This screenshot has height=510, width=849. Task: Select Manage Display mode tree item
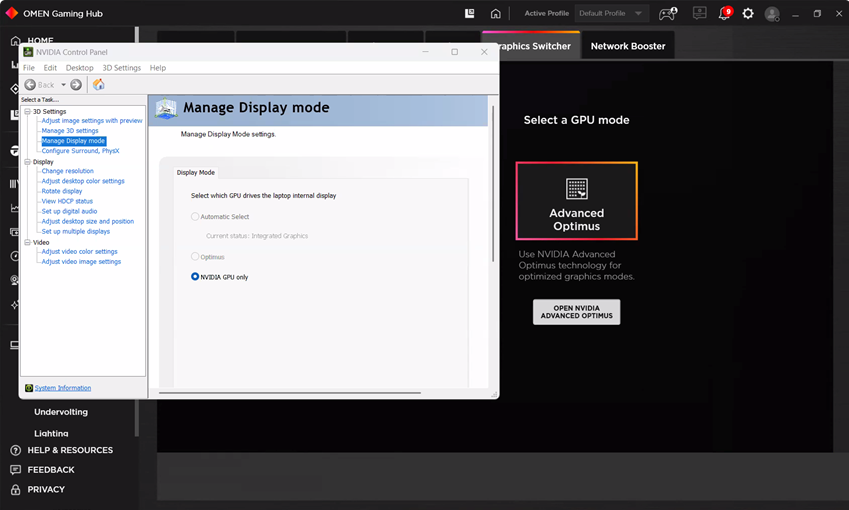click(x=74, y=141)
